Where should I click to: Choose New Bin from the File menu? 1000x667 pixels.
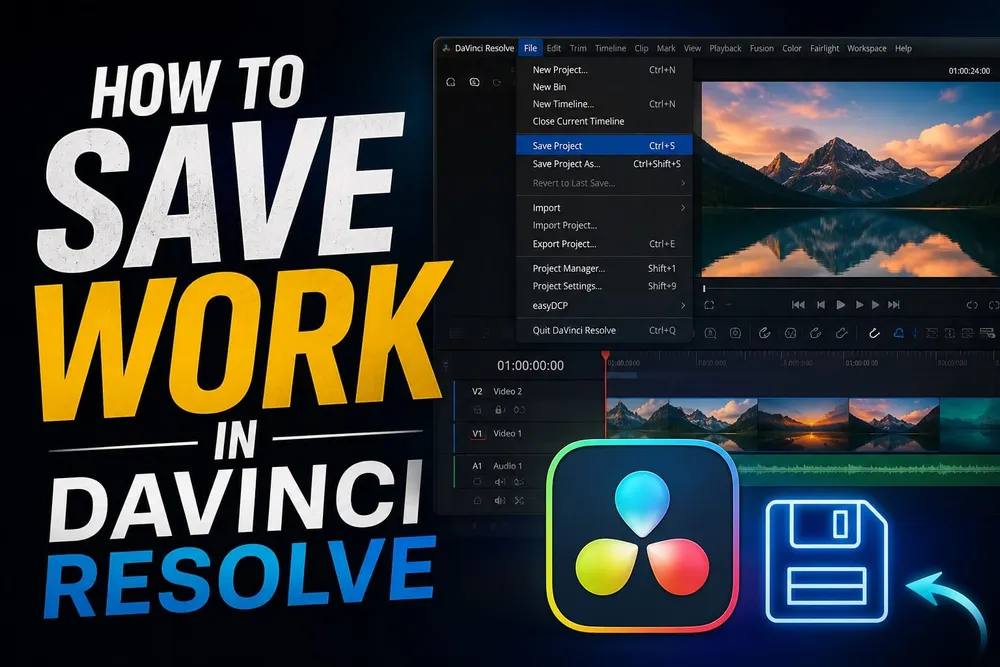point(604,87)
